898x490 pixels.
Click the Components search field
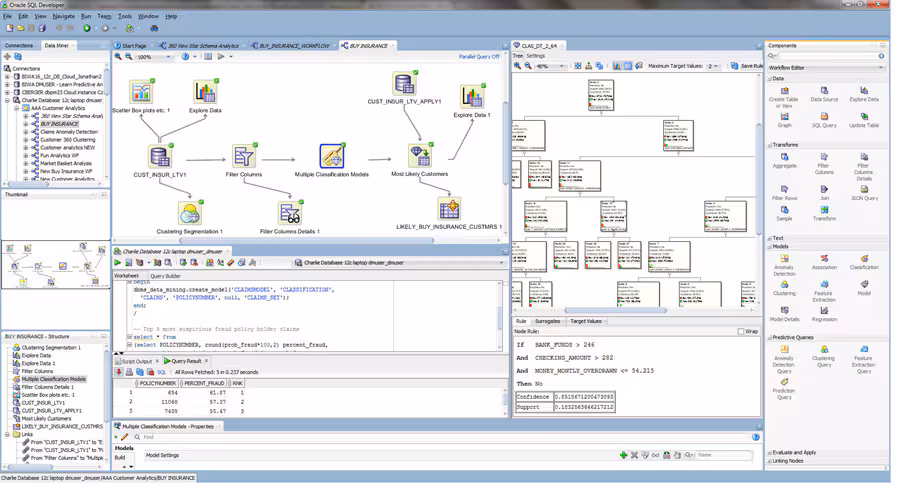coord(826,56)
